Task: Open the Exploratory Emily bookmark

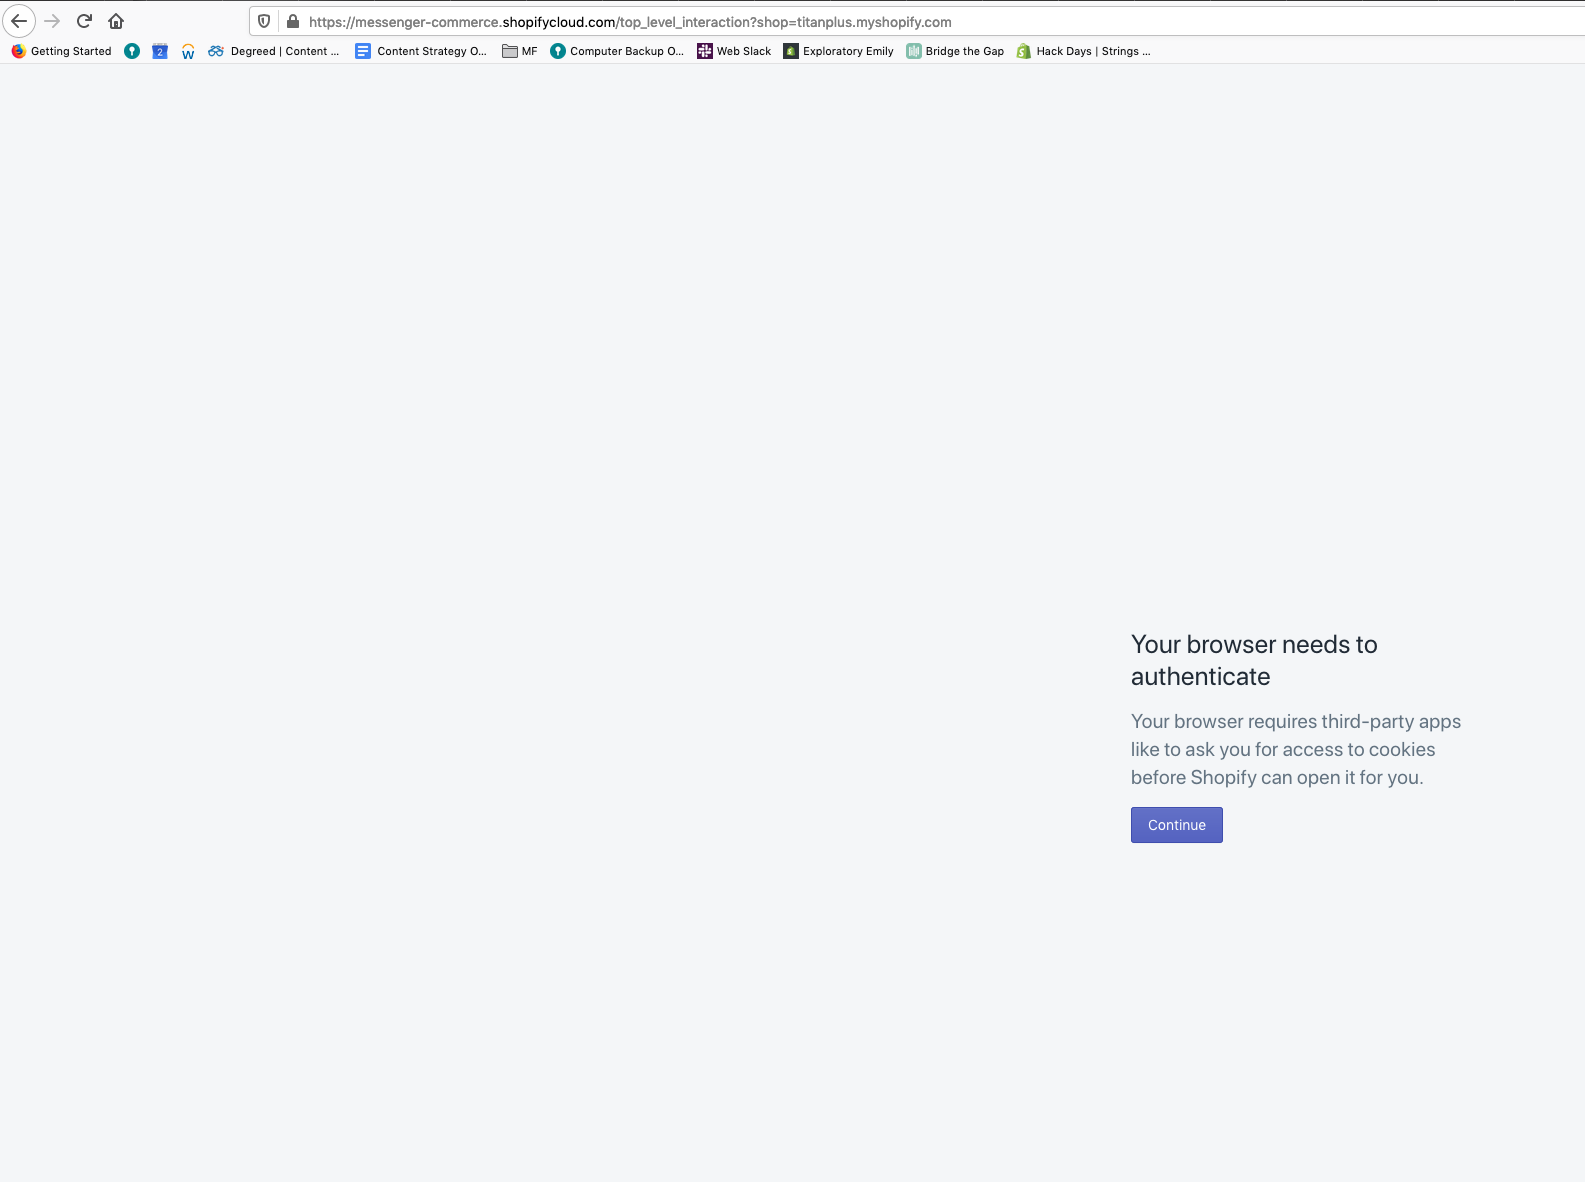Action: (x=838, y=51)
